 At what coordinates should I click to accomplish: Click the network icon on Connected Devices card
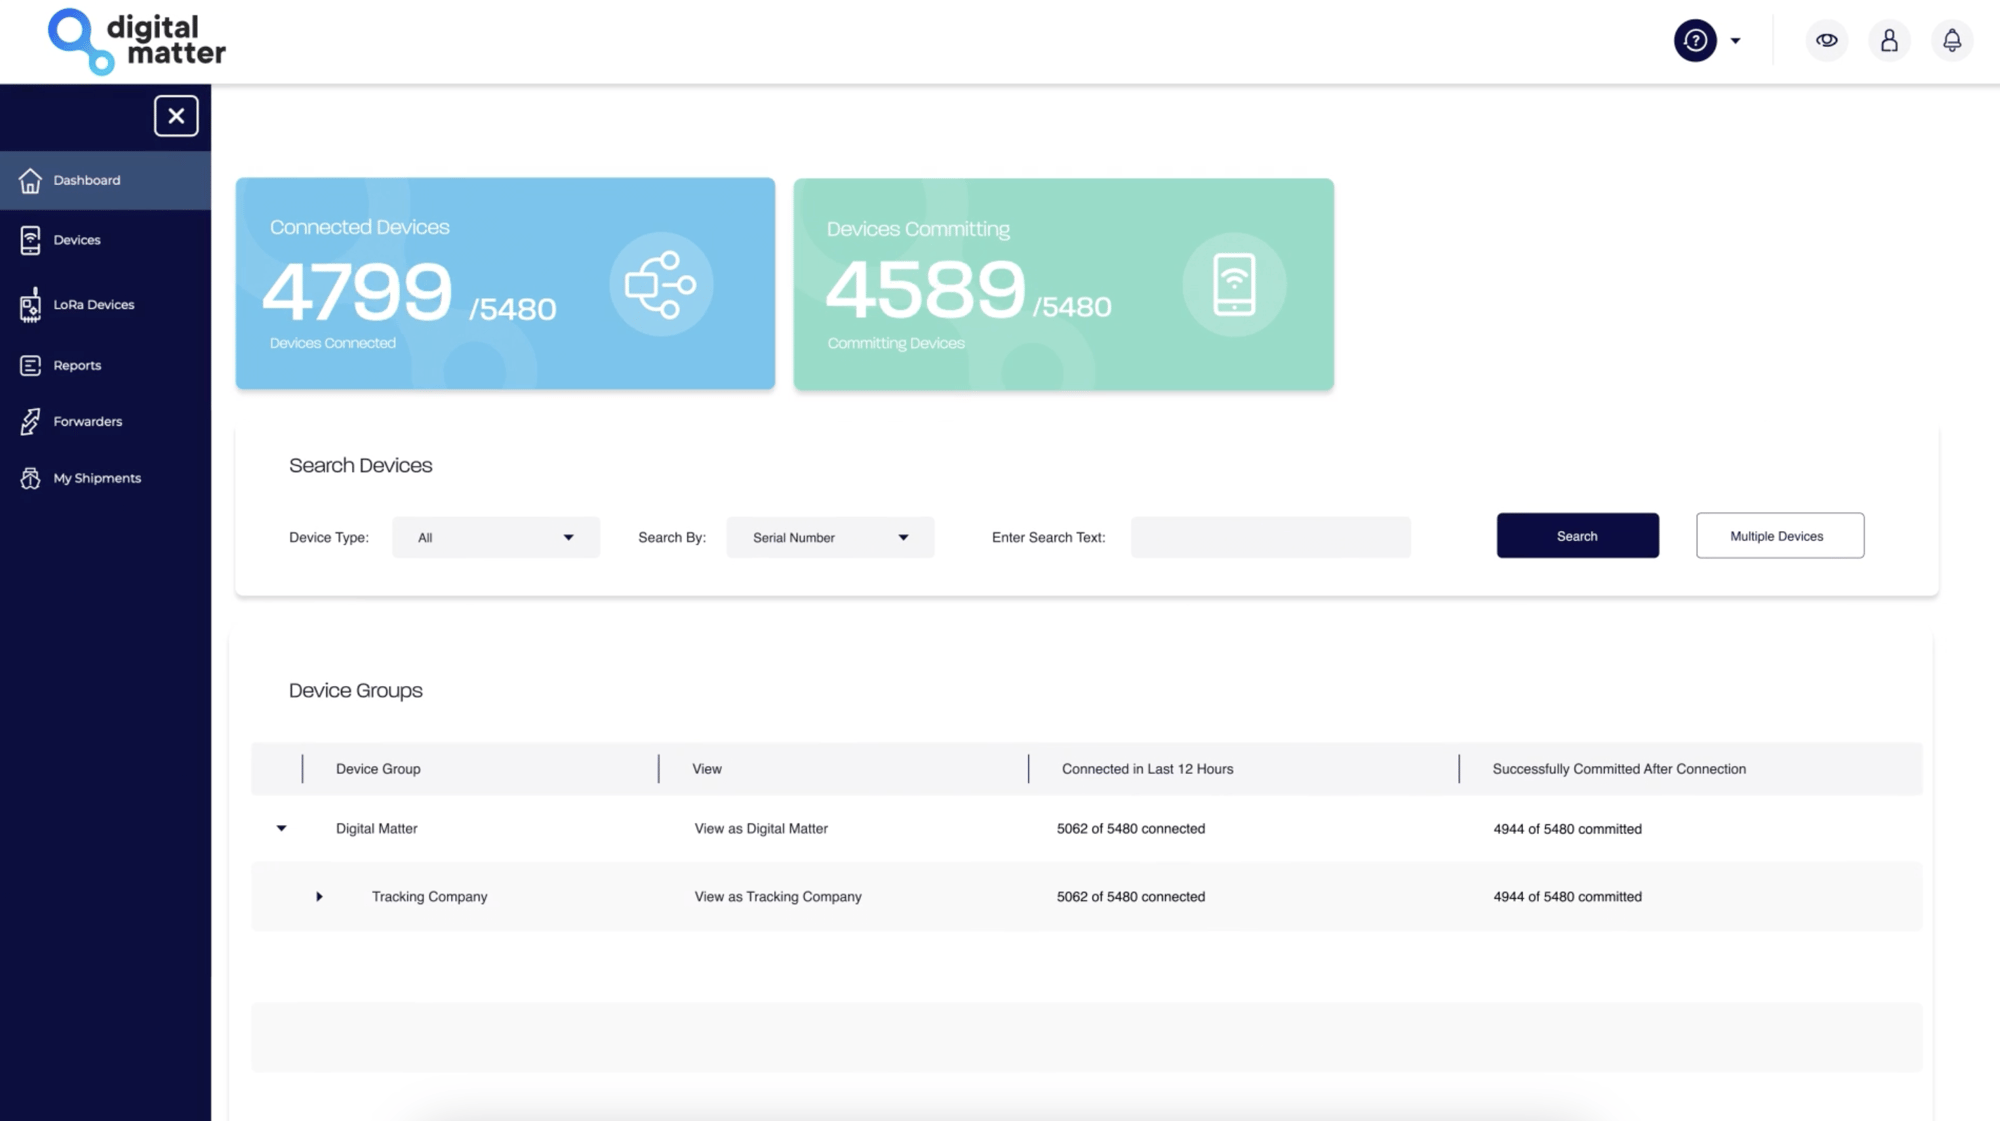point(661,285)
